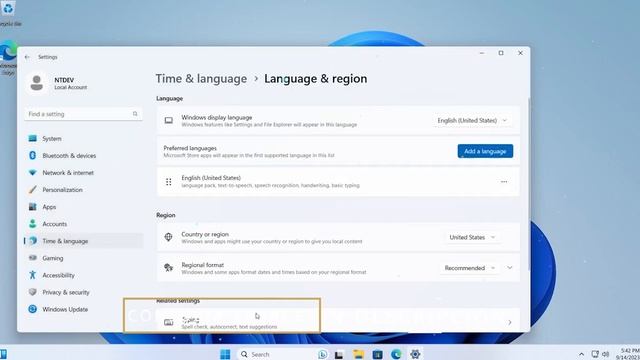Viewport: 640px width, 360px height.
Task: Launch Microsoft Edge from taskbar
Action: click(396, 354)
